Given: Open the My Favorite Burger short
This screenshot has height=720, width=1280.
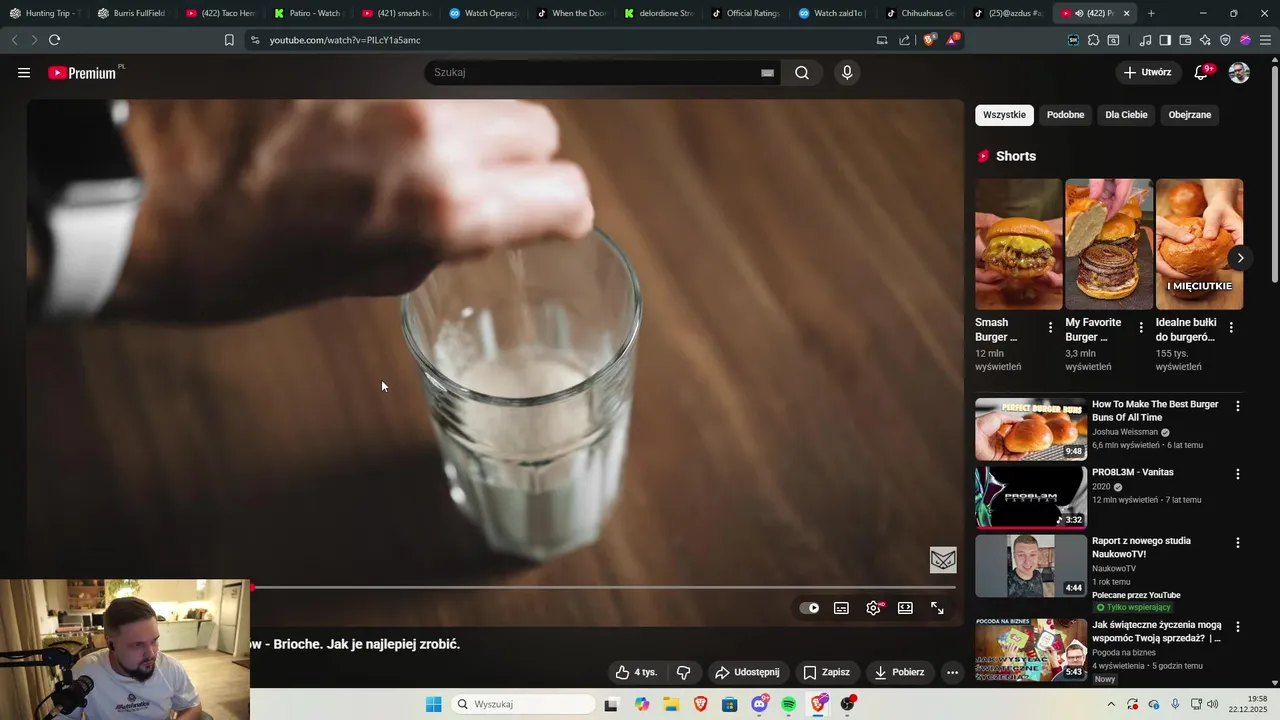Looking at the screenshot, I should pyautogui.click(x=1109, y=244).
